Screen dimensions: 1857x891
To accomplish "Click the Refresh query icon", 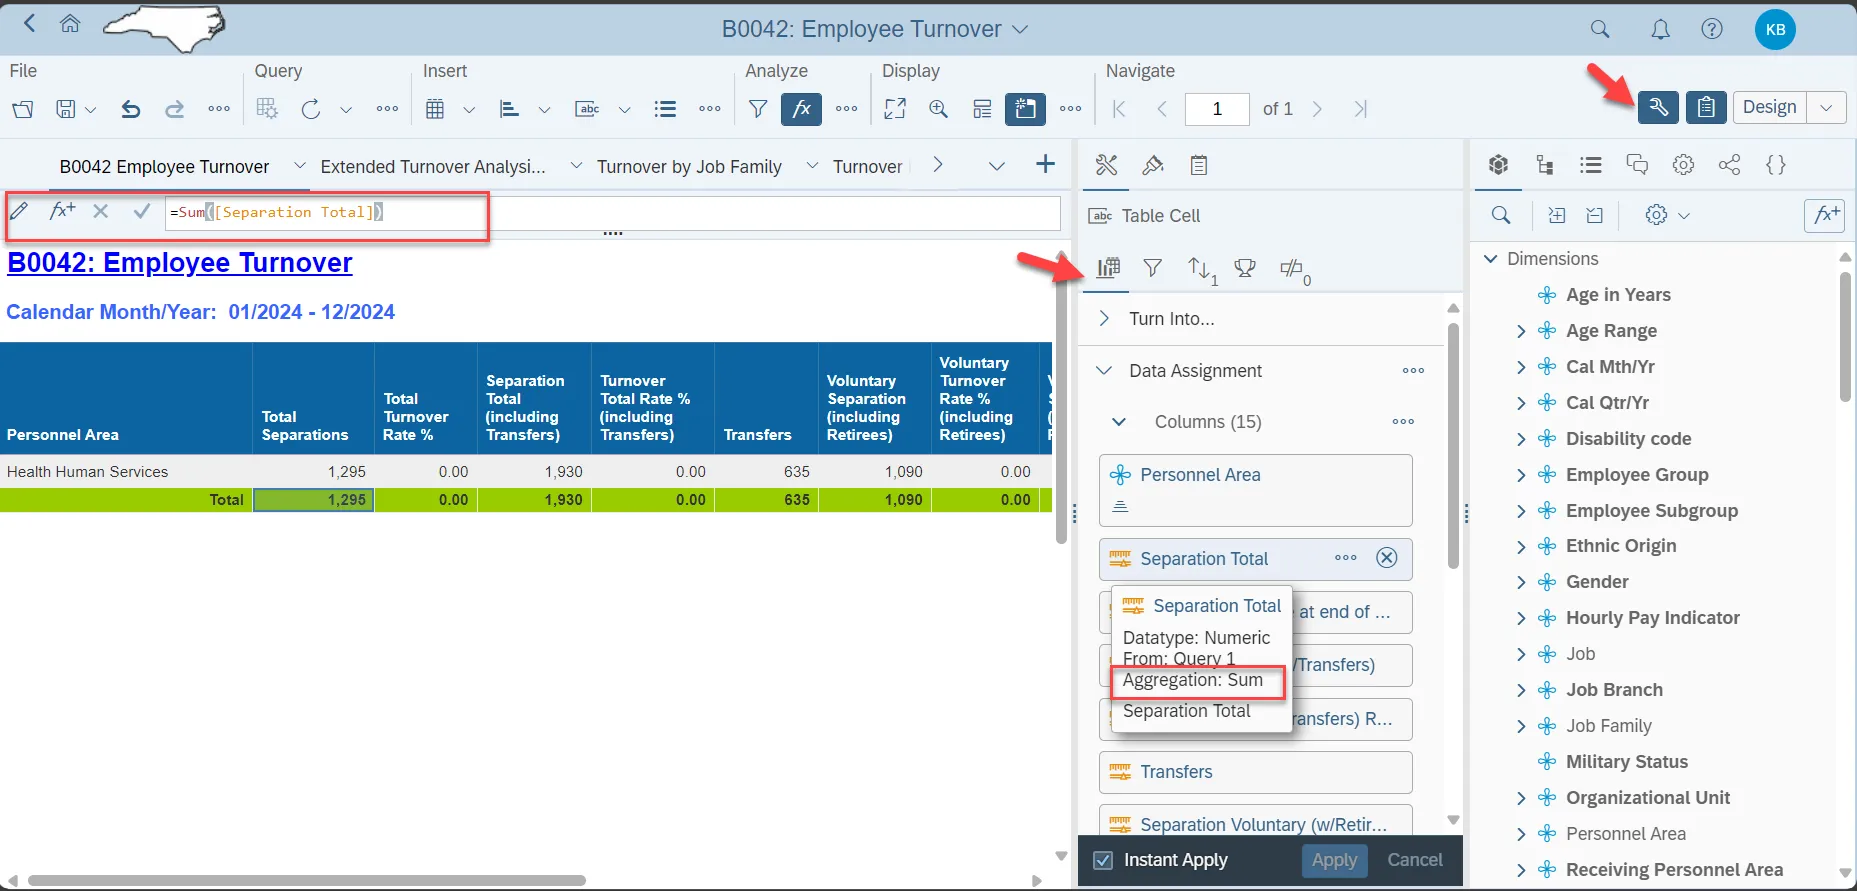I will [x=311, y=109].
